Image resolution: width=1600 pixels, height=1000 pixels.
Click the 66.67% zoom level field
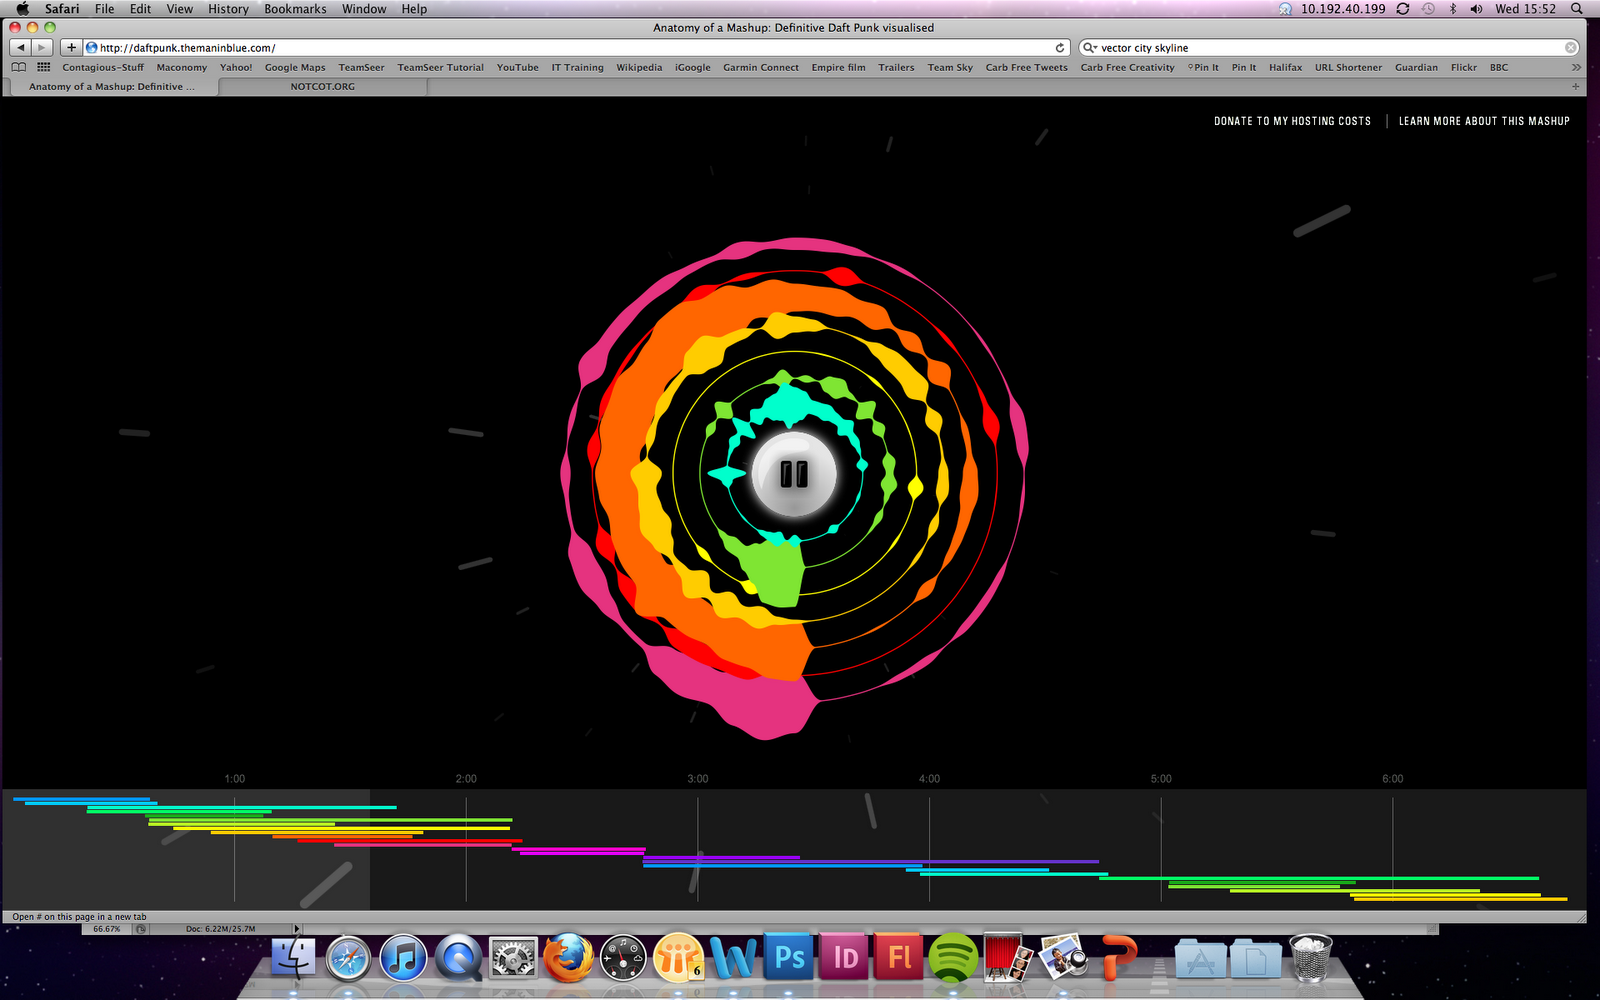coord(107,929)
